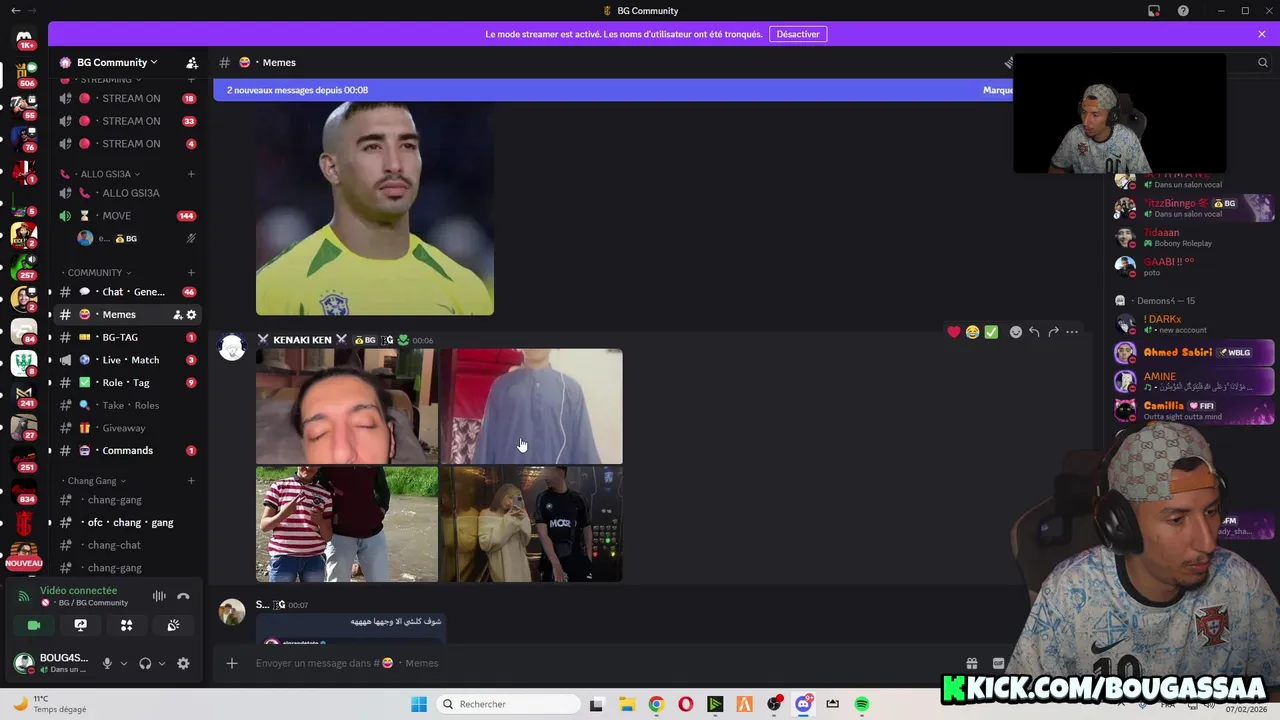Open user settings gear
The width and height of the screenshot is (1280, 720).
click(183, 663)
